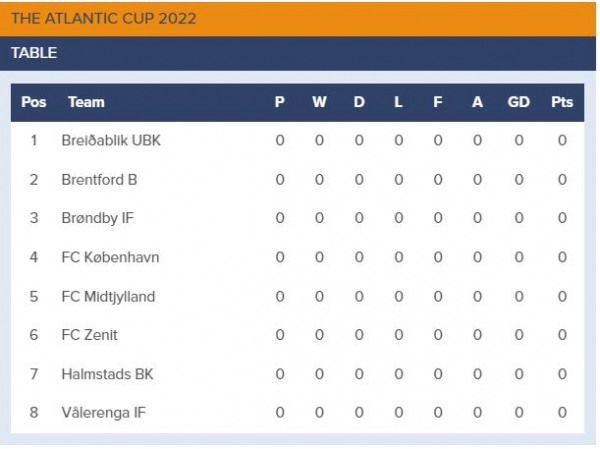Click position number 8 in the table
Screen dimensions: 600x449
coord(34,413)
